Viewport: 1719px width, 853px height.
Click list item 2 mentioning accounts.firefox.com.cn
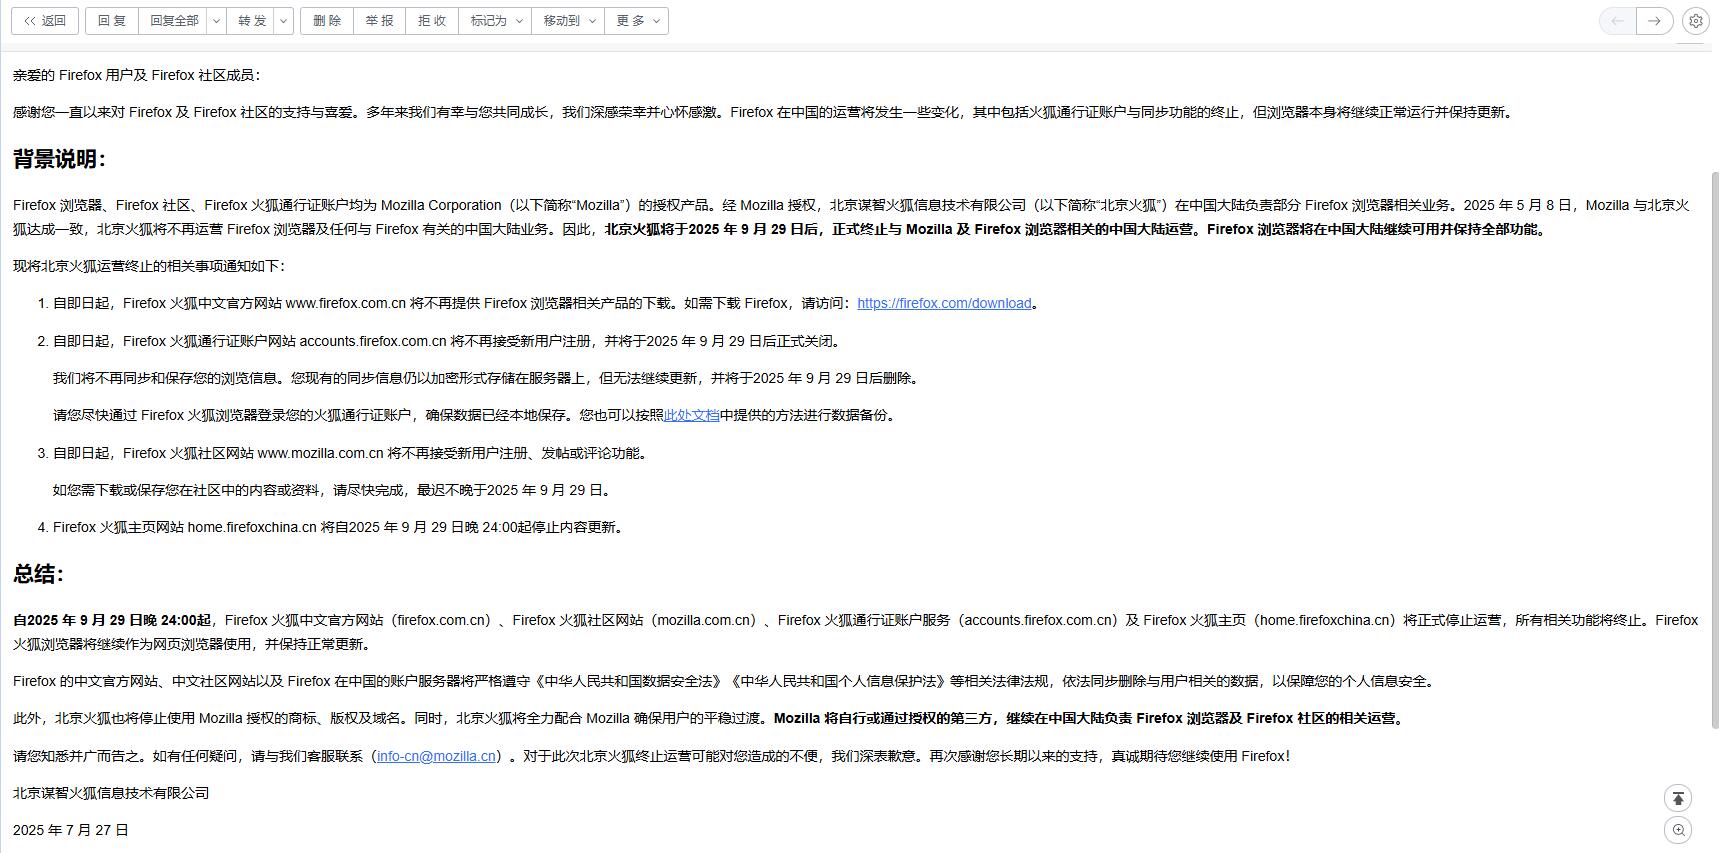pos(449,341)
